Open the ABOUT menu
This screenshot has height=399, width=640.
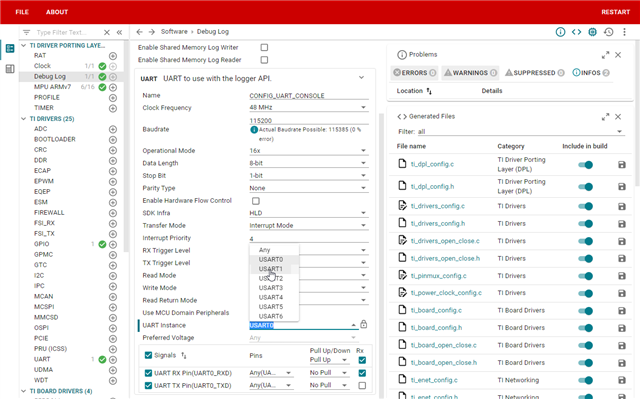point(57,12)
